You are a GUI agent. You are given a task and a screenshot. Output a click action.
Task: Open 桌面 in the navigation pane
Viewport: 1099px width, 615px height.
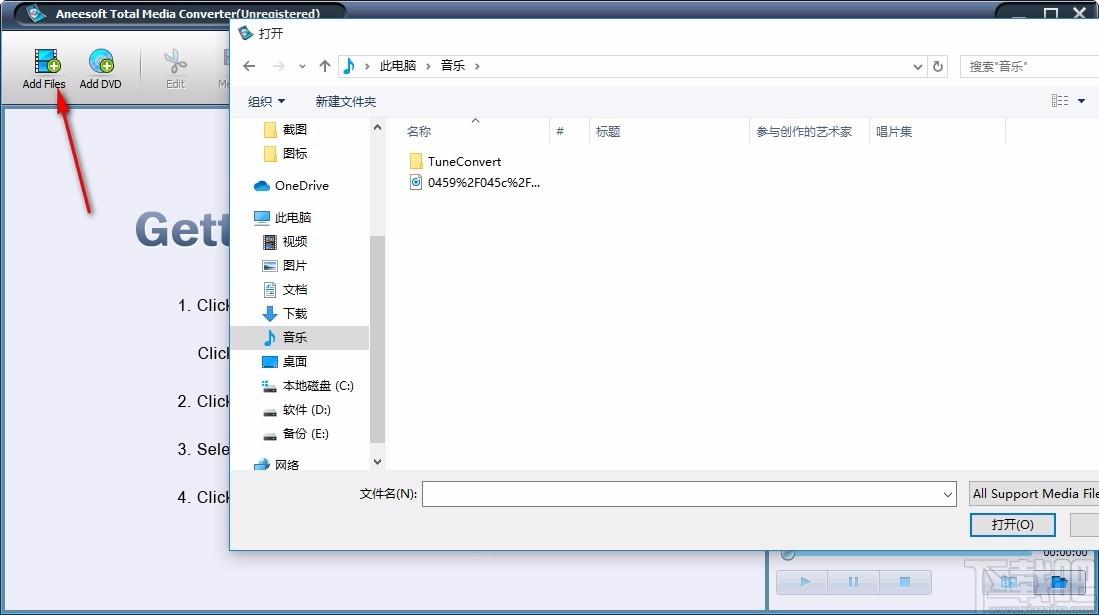[x=285, y=362]
